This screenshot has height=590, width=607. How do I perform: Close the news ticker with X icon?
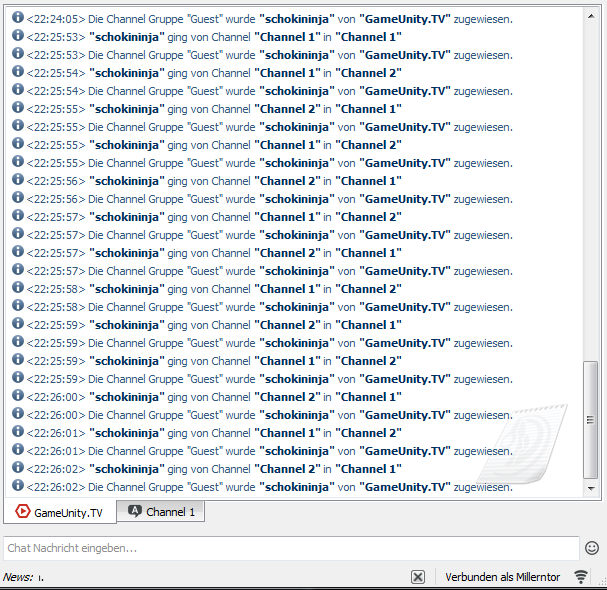coord(418,577)
